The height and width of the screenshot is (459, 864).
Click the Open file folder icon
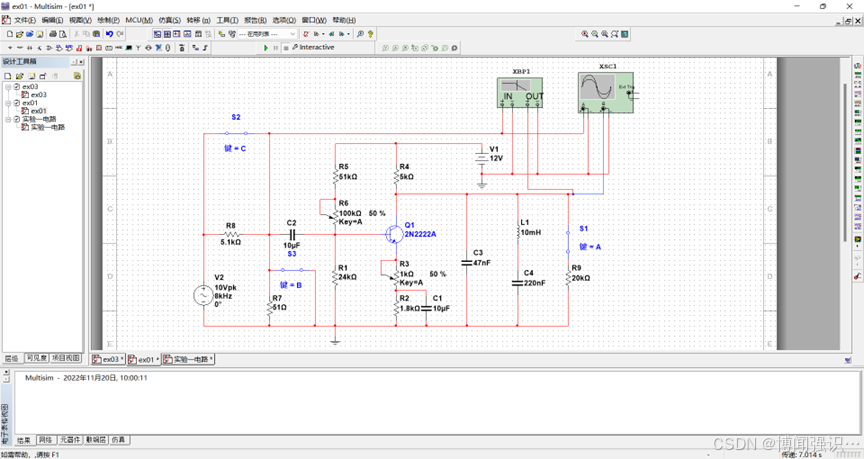[19, 34]
